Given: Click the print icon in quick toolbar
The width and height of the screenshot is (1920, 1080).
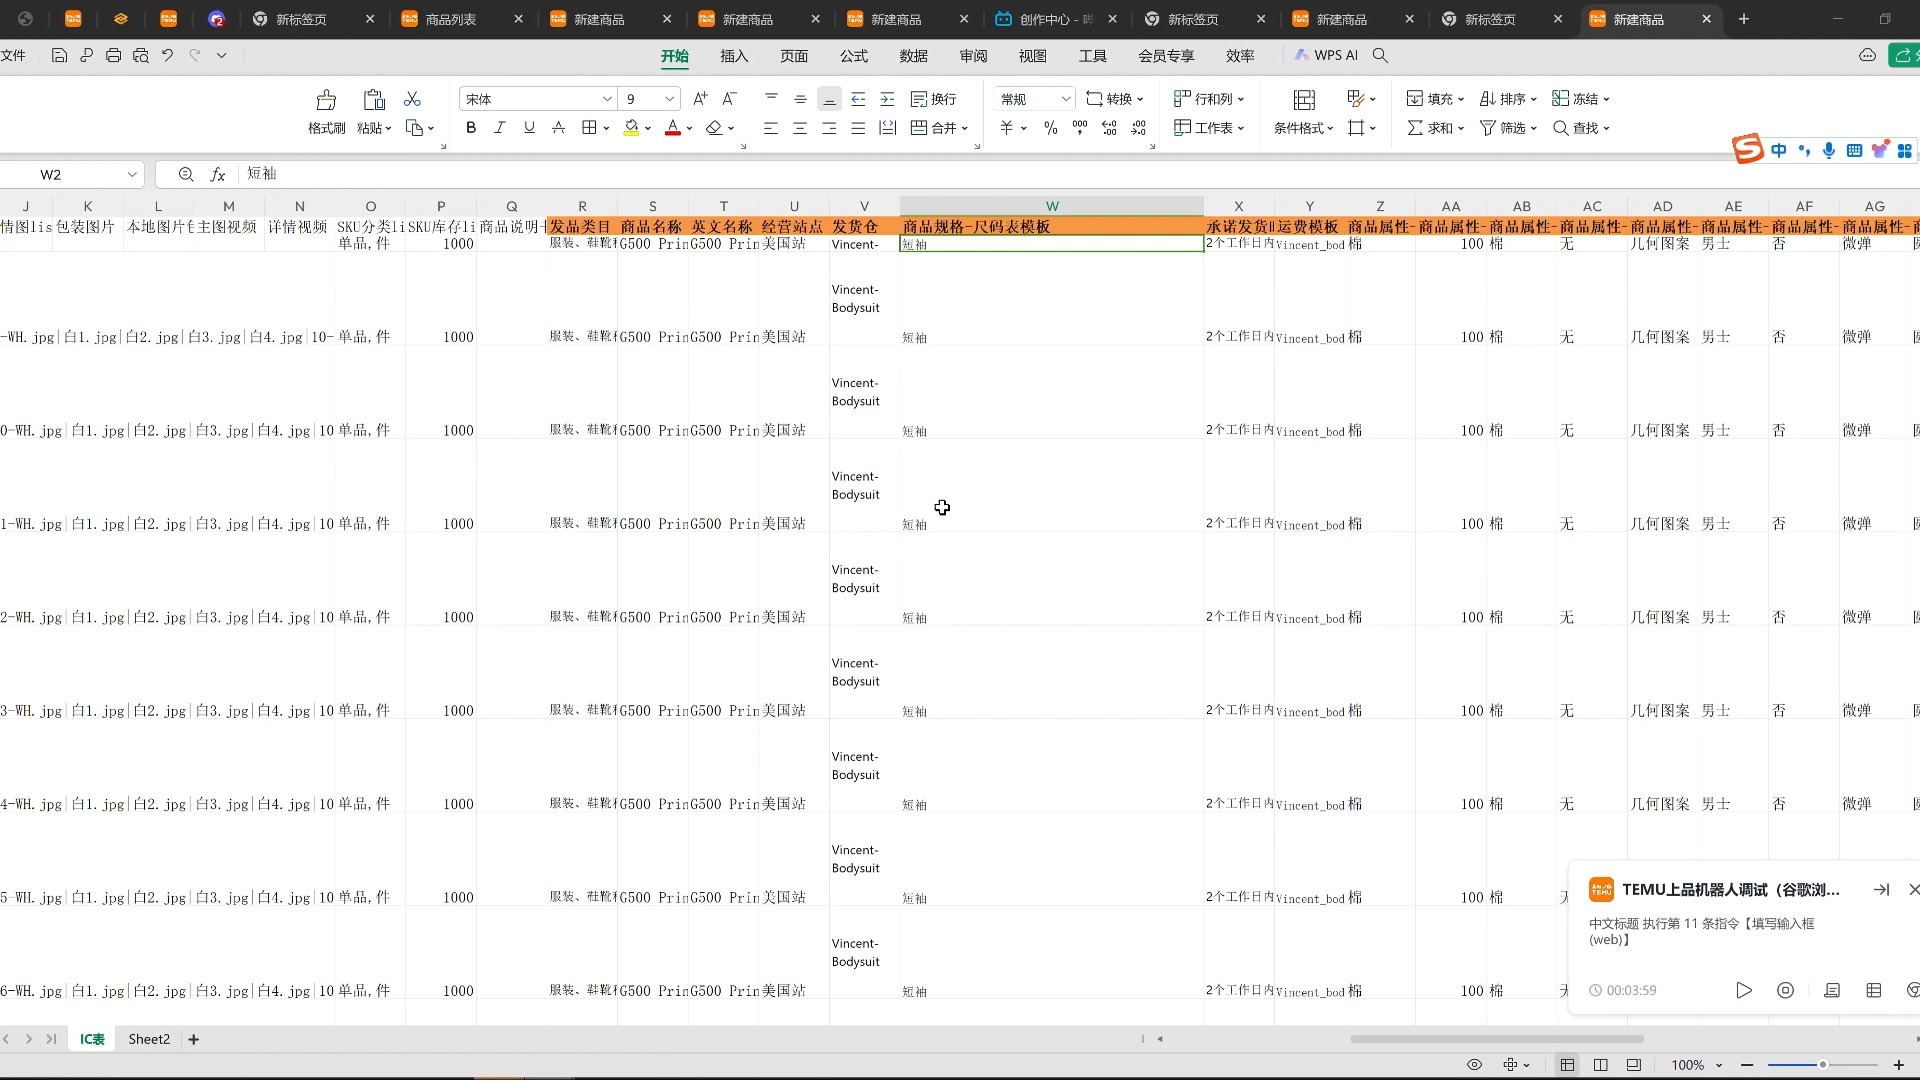Looking at the screenshot, I should pos(113,56).
